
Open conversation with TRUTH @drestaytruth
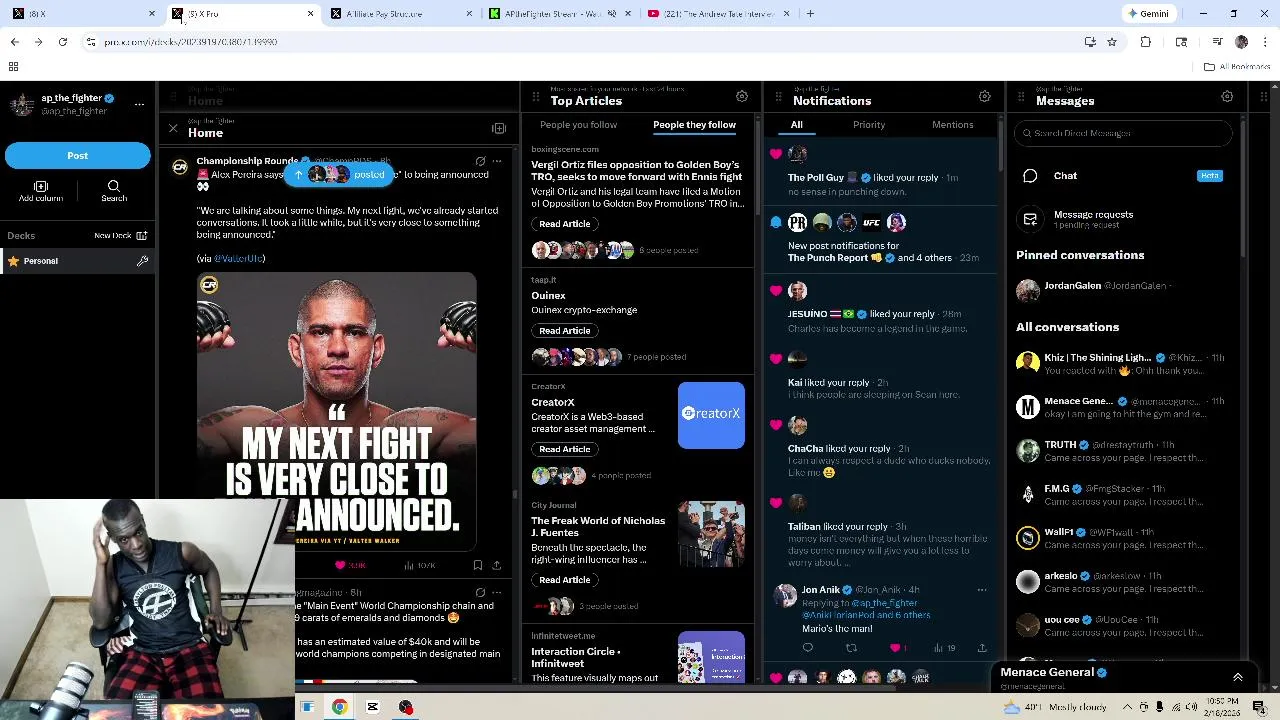(x=1122, y=451)
